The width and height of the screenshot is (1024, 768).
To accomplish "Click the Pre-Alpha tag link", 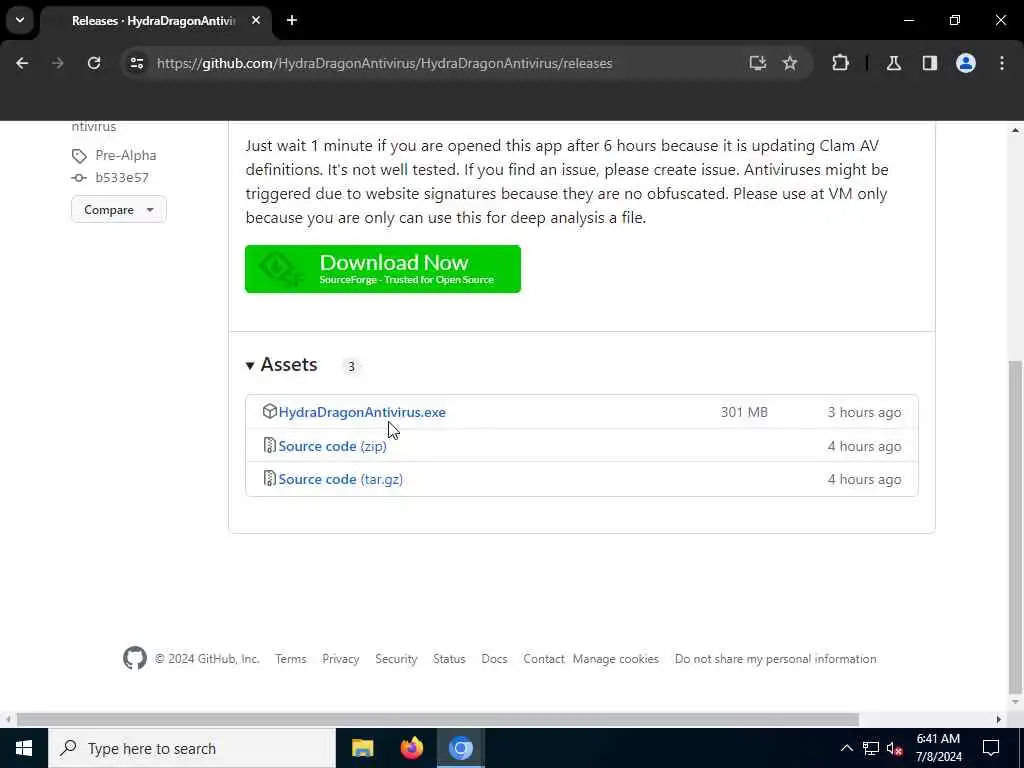I will point(125,155).
